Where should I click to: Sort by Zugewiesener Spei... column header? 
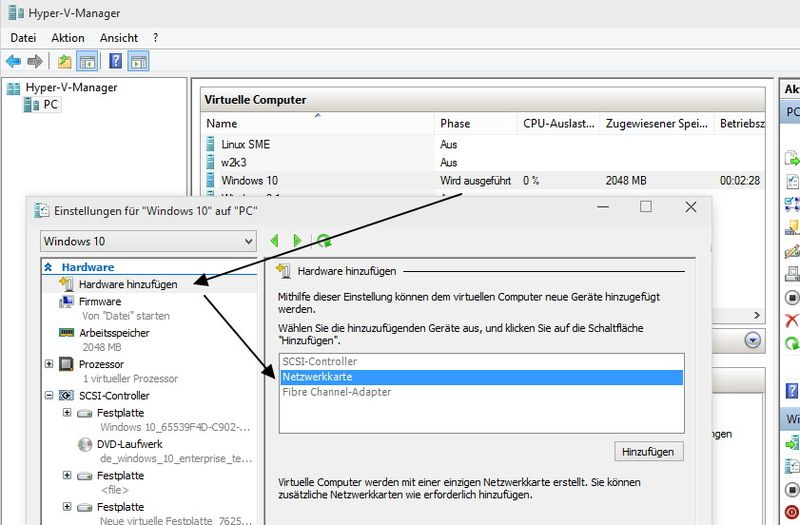[657, 123]
